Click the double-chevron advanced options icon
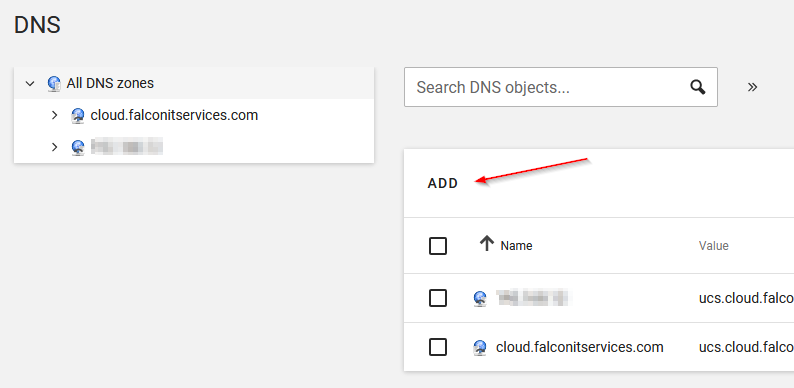Image resolution: width=794 pixels, height=388 pixels. (752, 87)
